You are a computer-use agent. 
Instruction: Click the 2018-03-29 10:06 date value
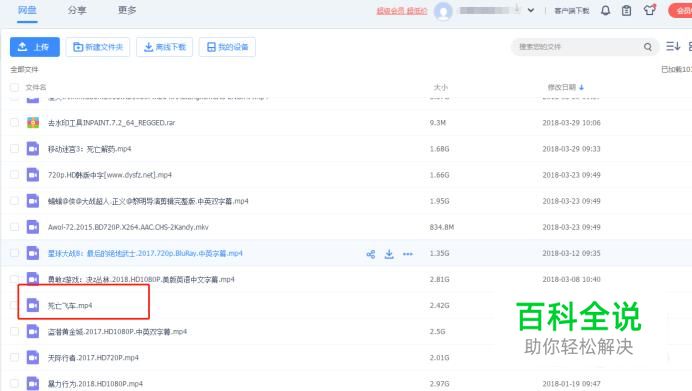point(572,123)
